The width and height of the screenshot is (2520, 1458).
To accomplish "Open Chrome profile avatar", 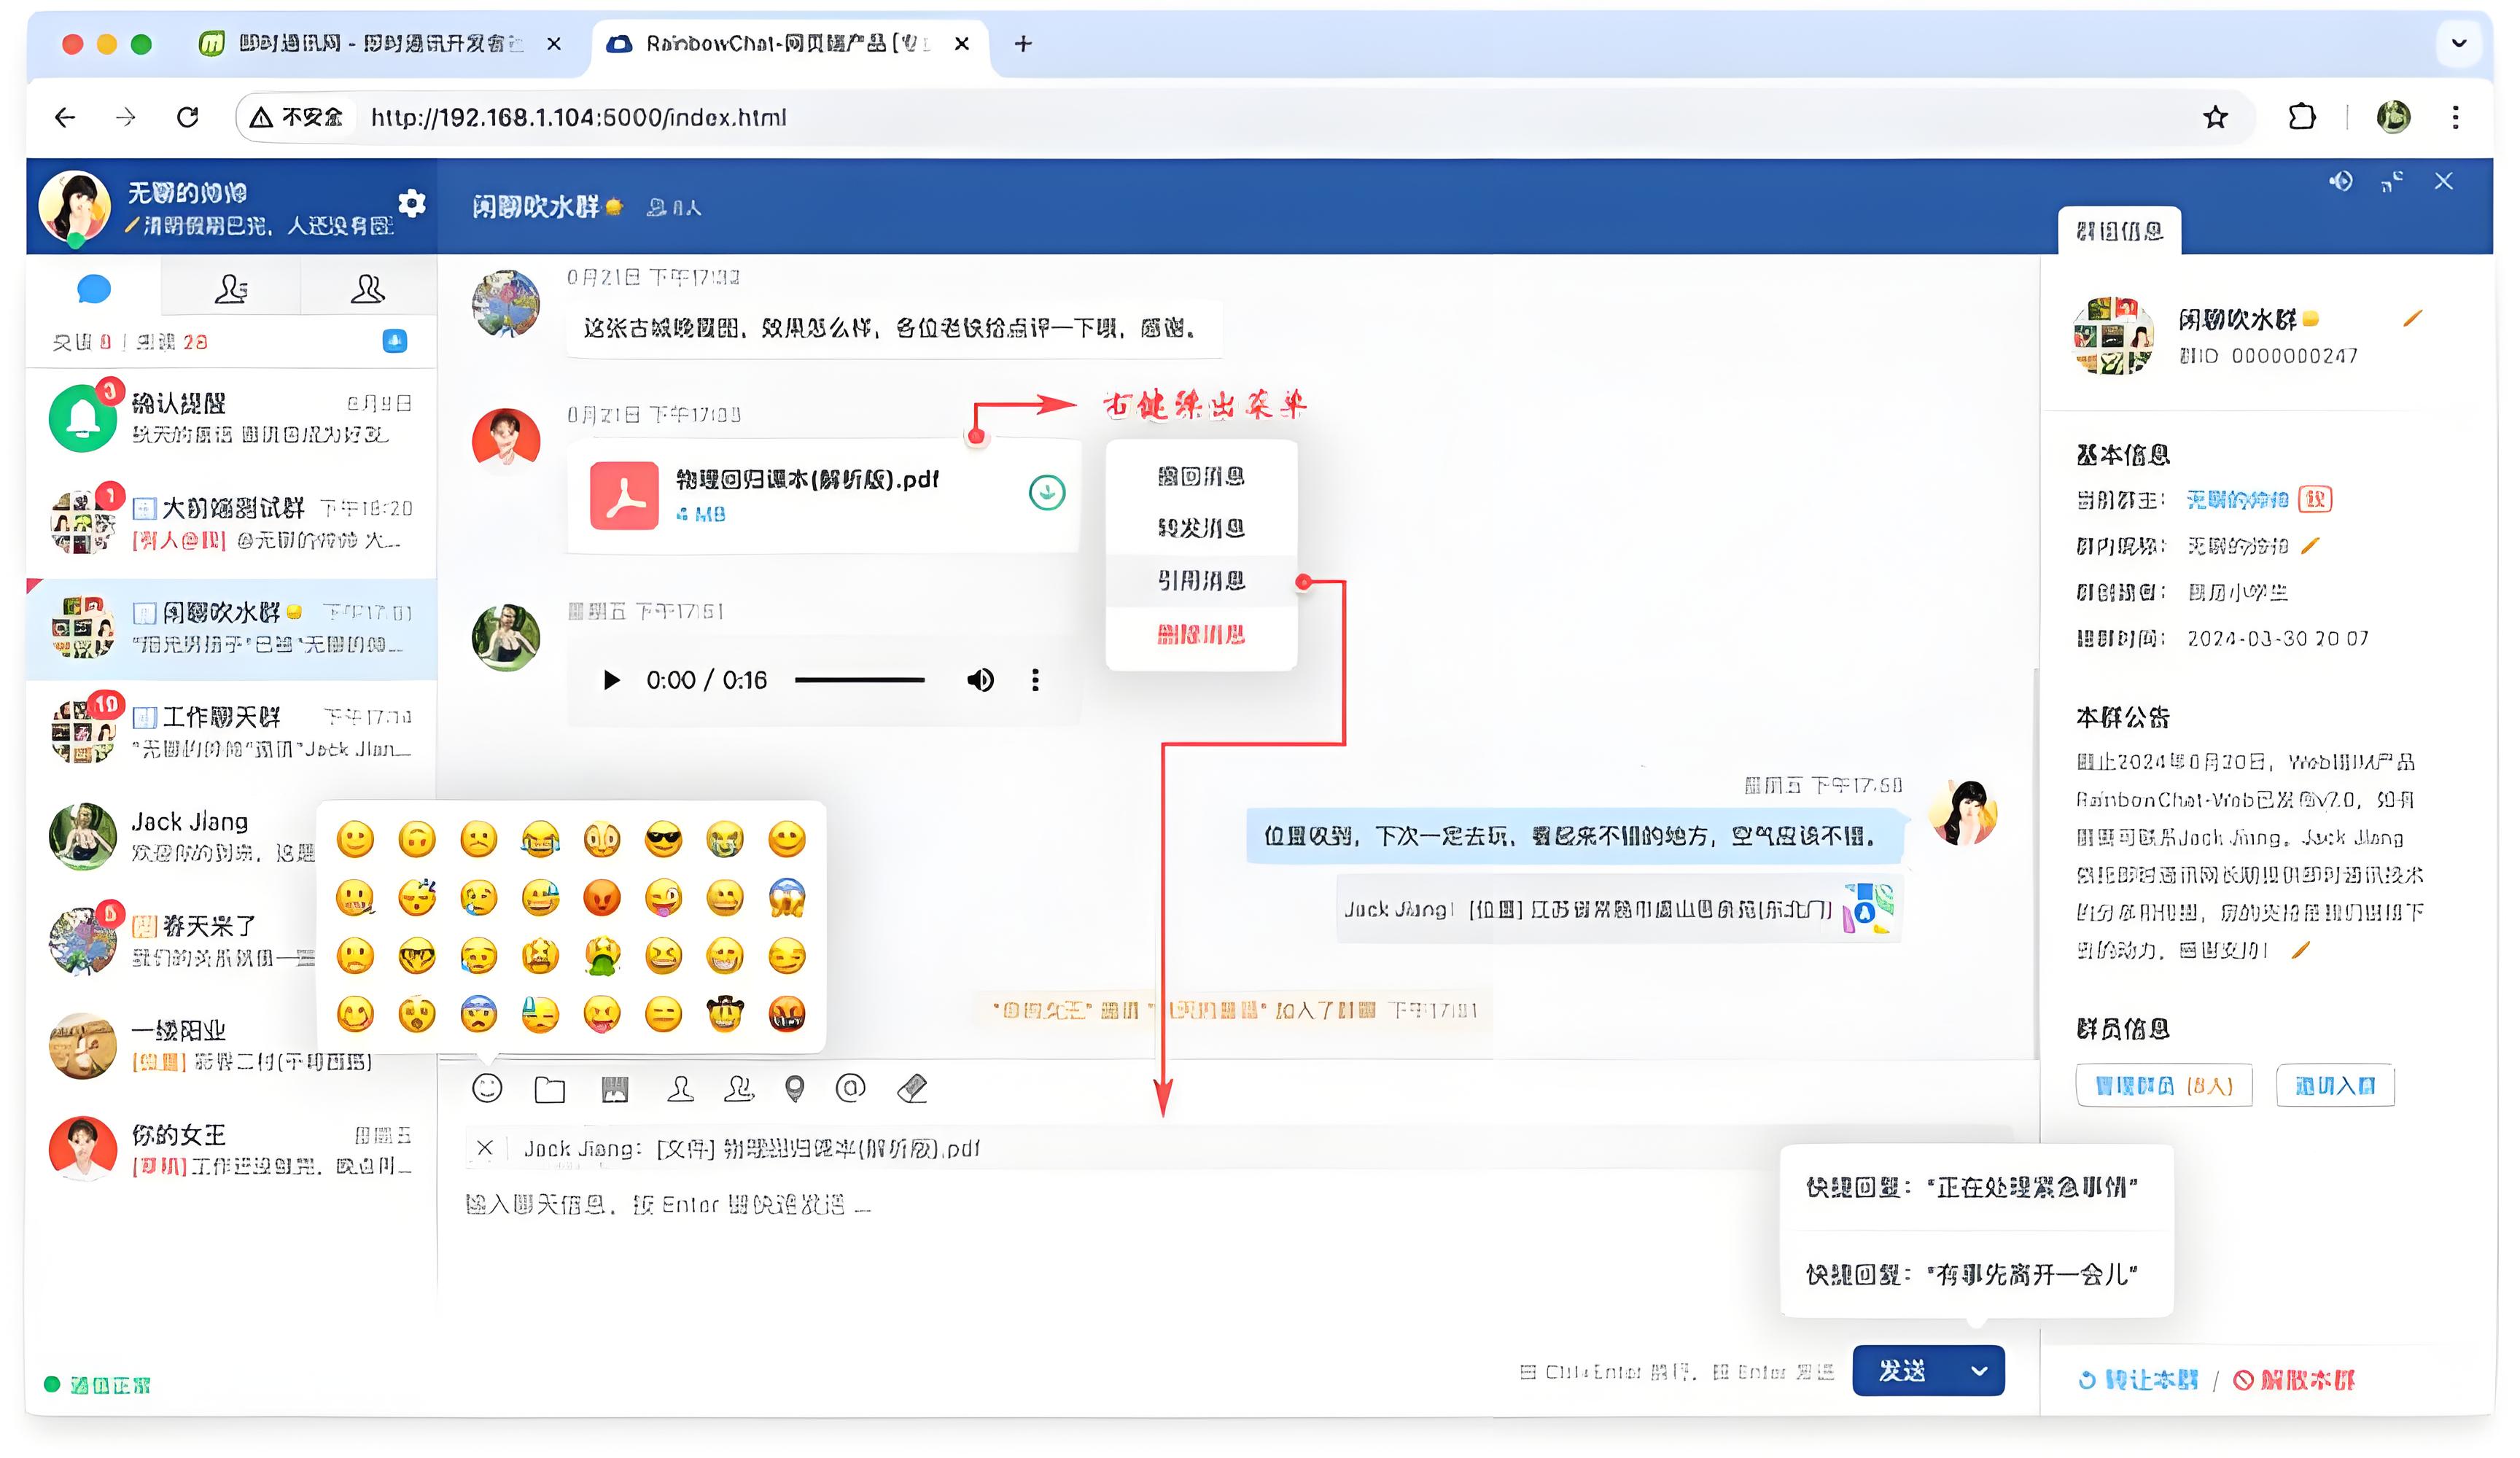I will pos(2393,117).
